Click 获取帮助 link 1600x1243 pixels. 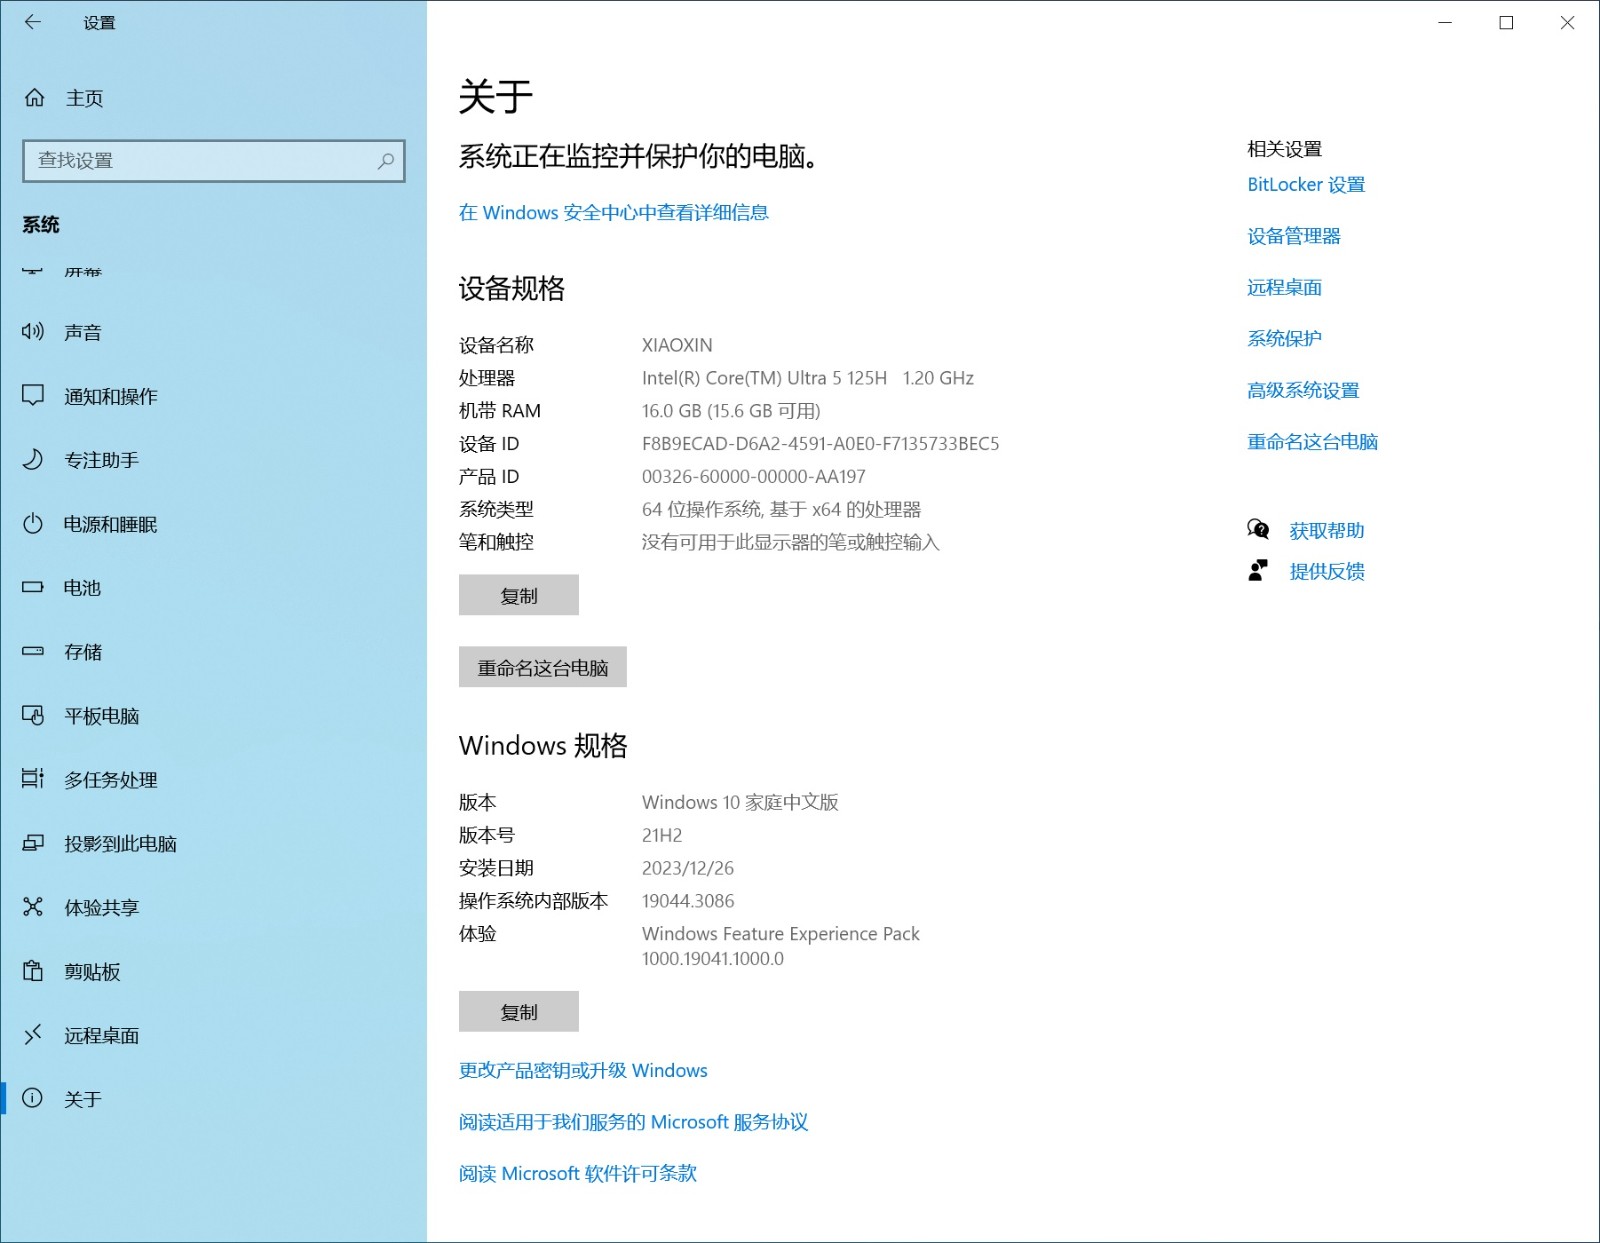tap(1327, 531)
